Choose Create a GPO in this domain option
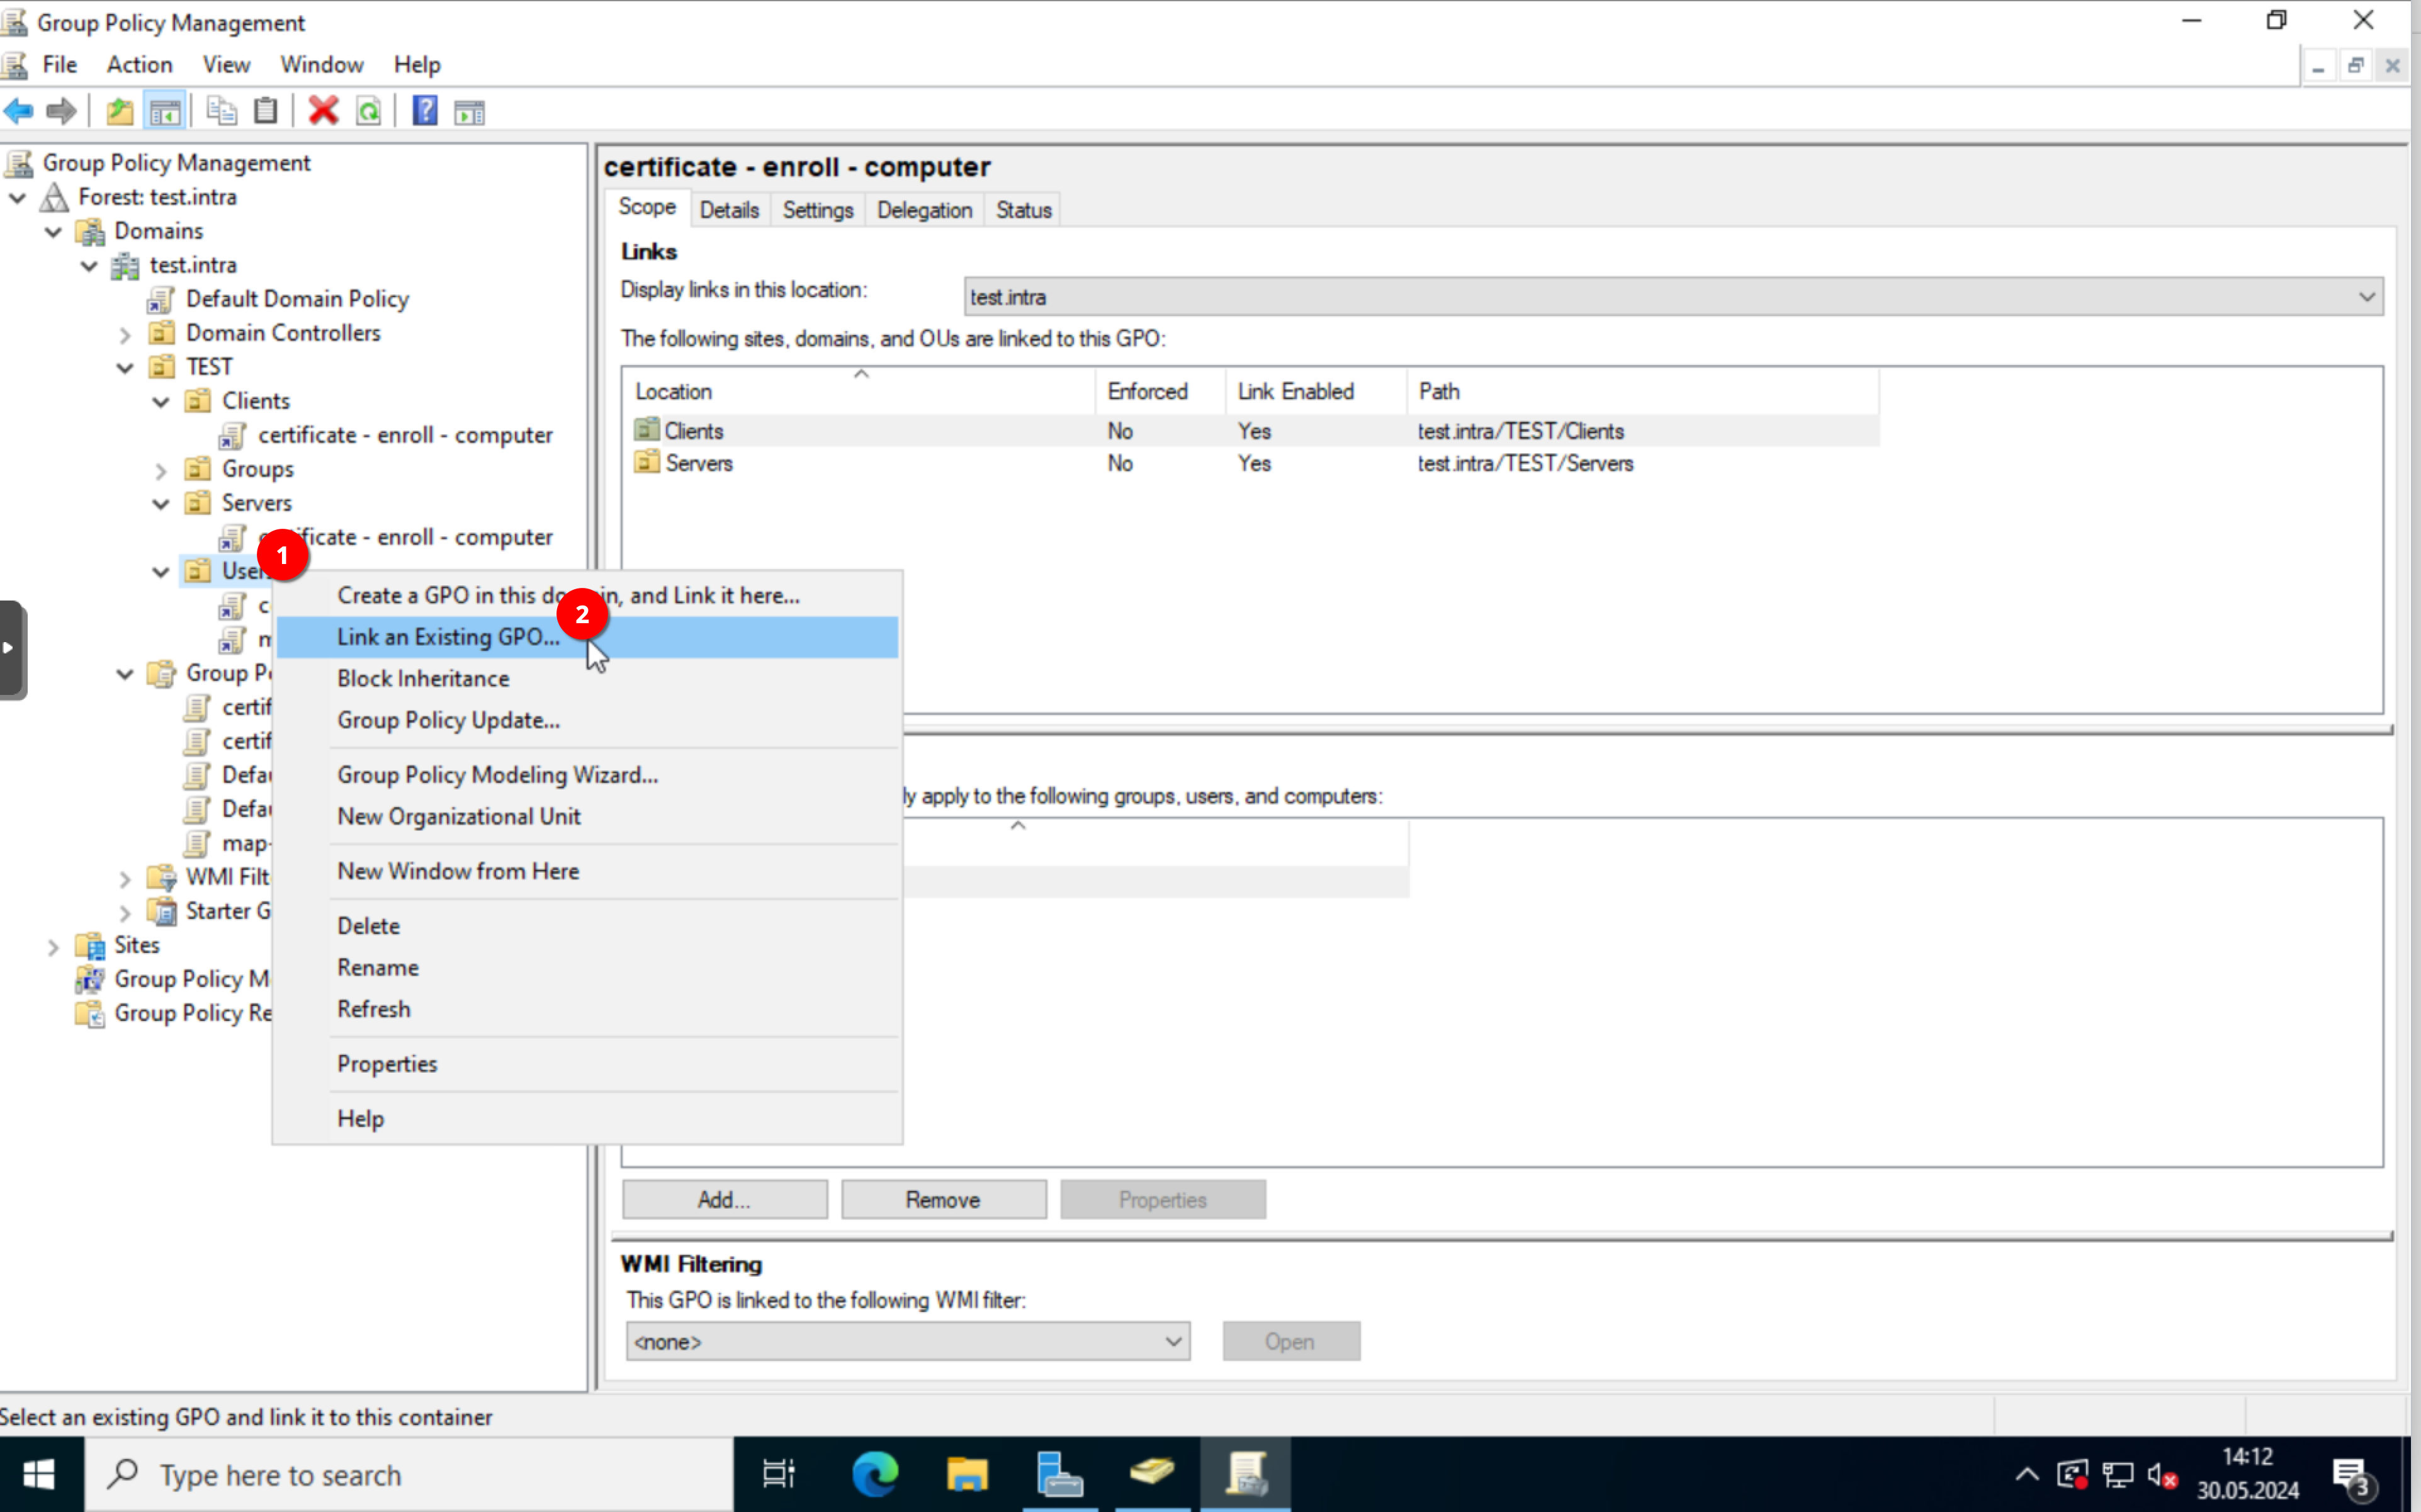The width and height of the screenshot is (2421, 1512). pyautogui.click(x=587, y=595)
